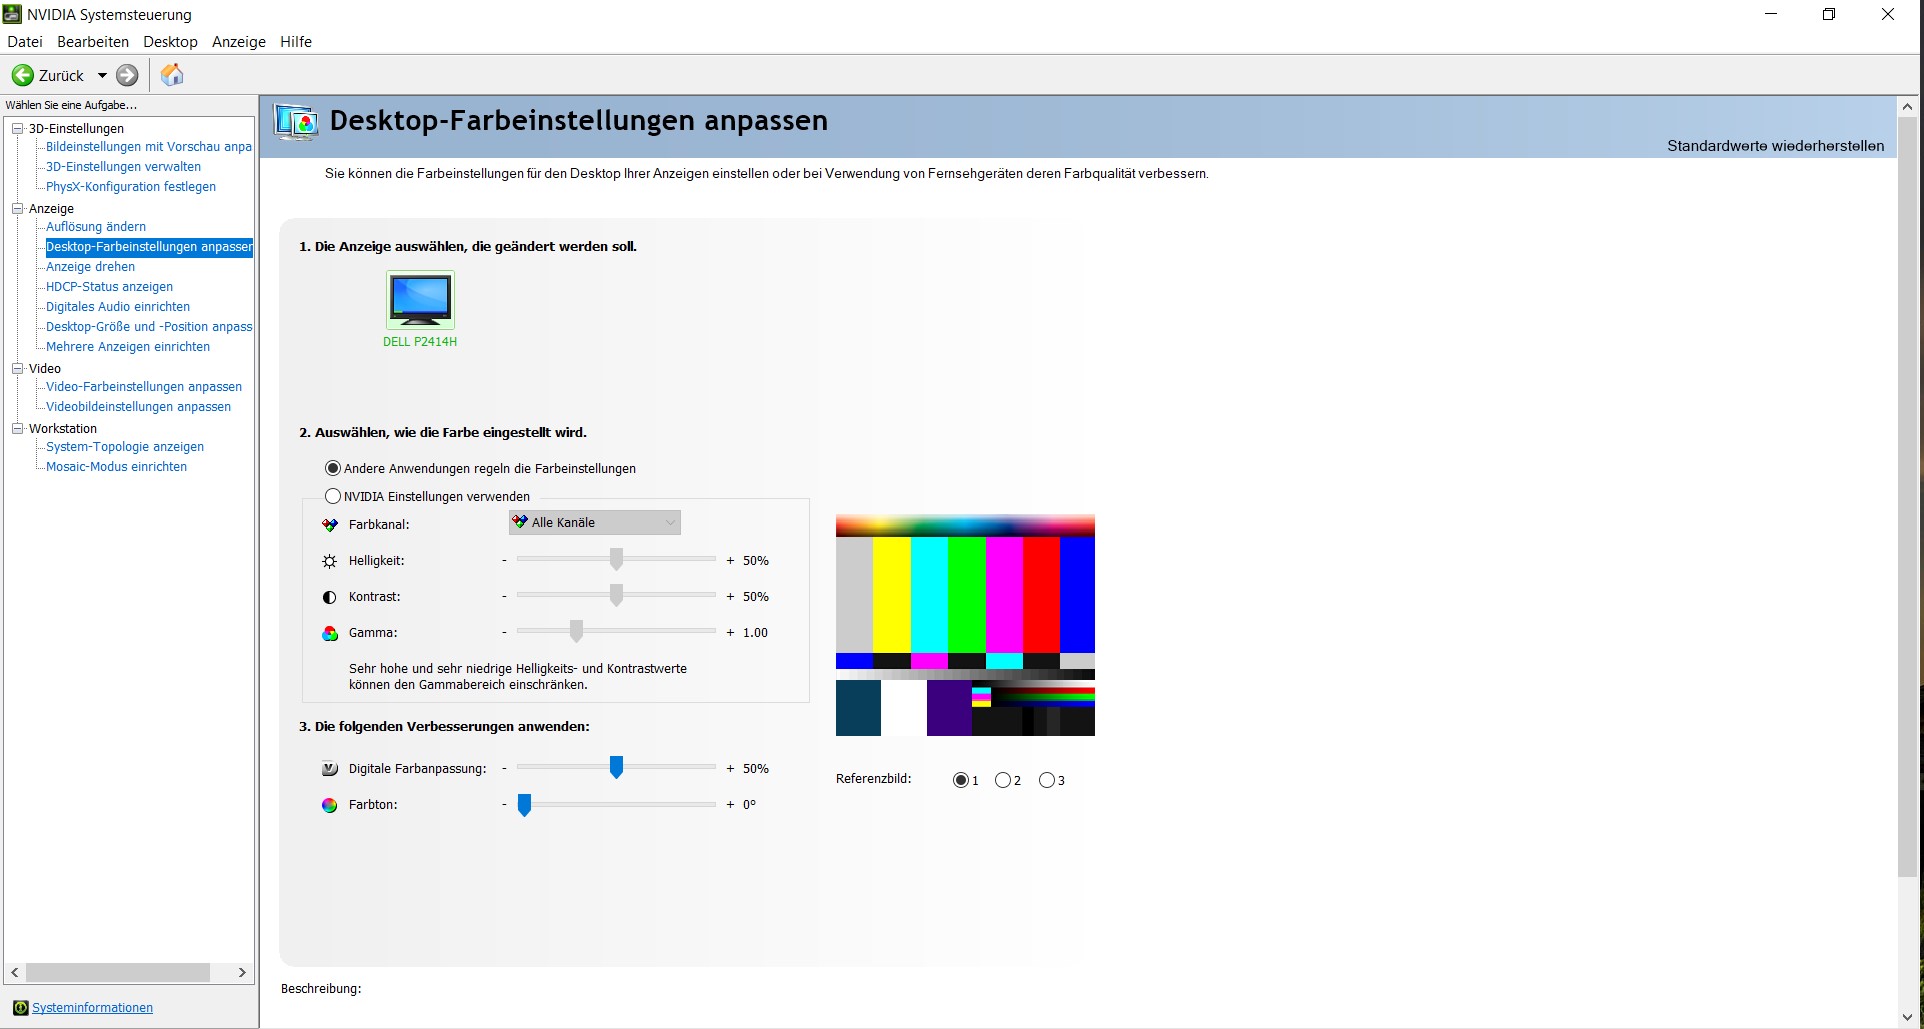Open 'System-Topologie anzeigen' task
Image resolution: width=1924 pixels, height=1029 pixels.
(125, 447)
